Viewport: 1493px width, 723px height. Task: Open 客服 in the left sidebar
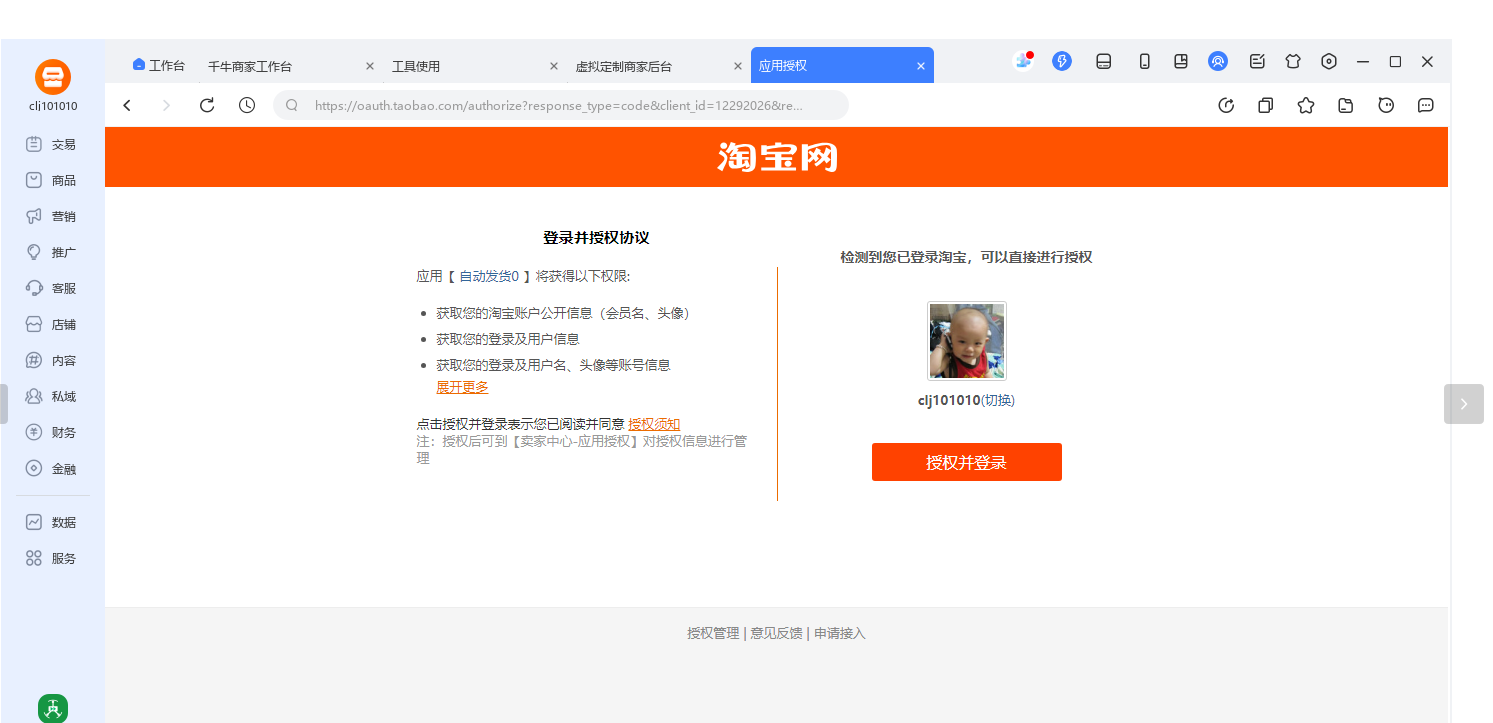click(52, 288)
